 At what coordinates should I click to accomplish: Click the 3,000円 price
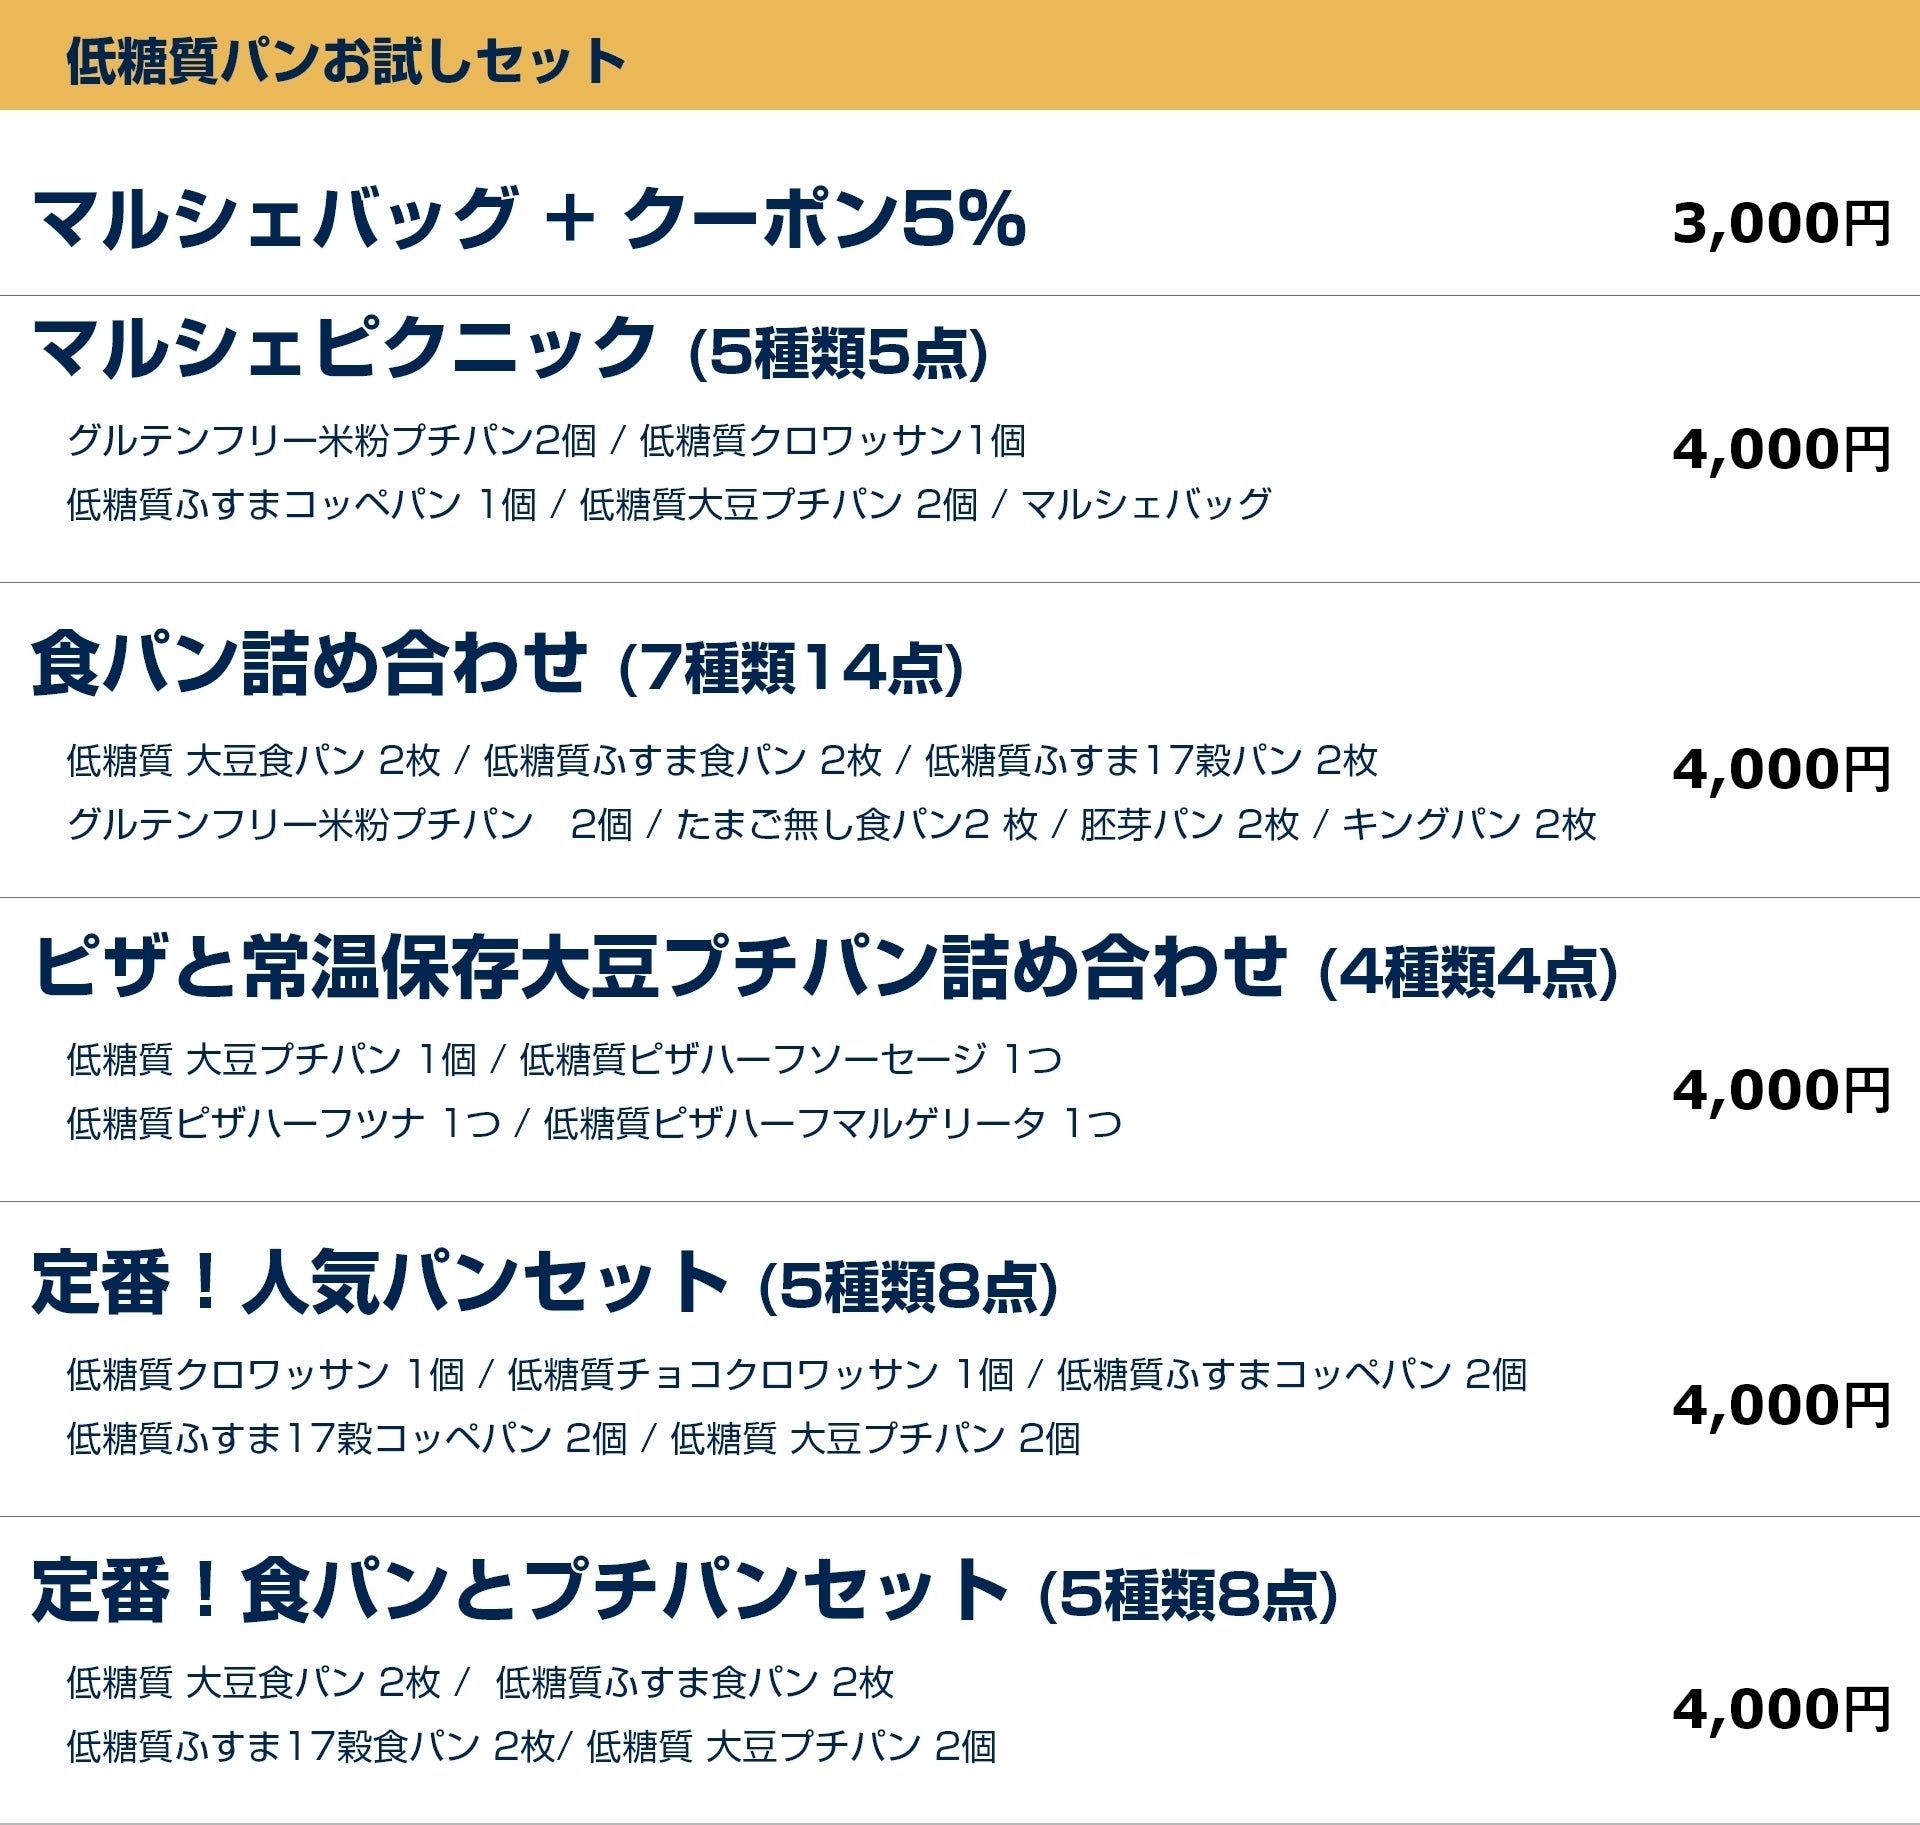[x=1780, y=223]
